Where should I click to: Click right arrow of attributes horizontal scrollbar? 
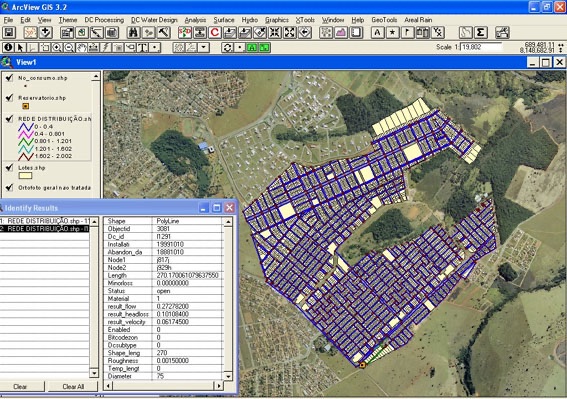219,386
